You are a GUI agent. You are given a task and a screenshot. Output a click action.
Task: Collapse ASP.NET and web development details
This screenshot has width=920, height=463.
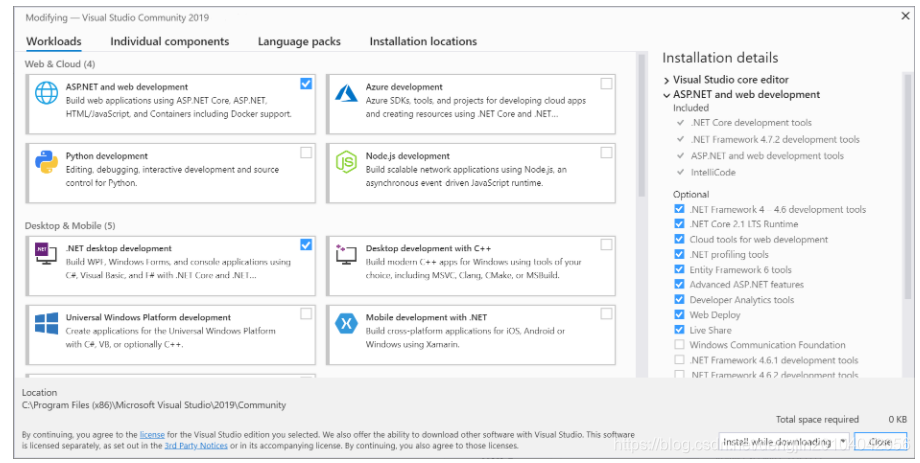click(x=667, y=95)
